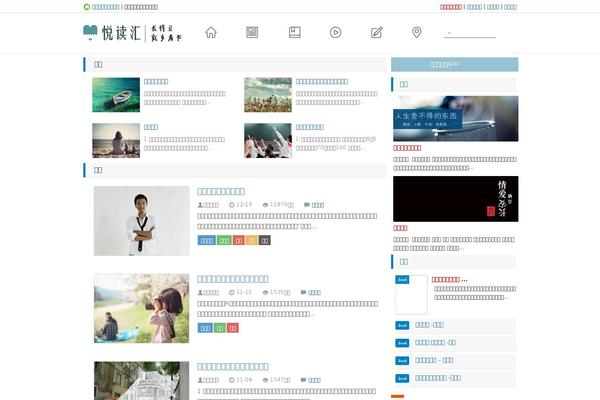
Task: Click the author name on 12-18 article
Action: (x=211, y=205)
